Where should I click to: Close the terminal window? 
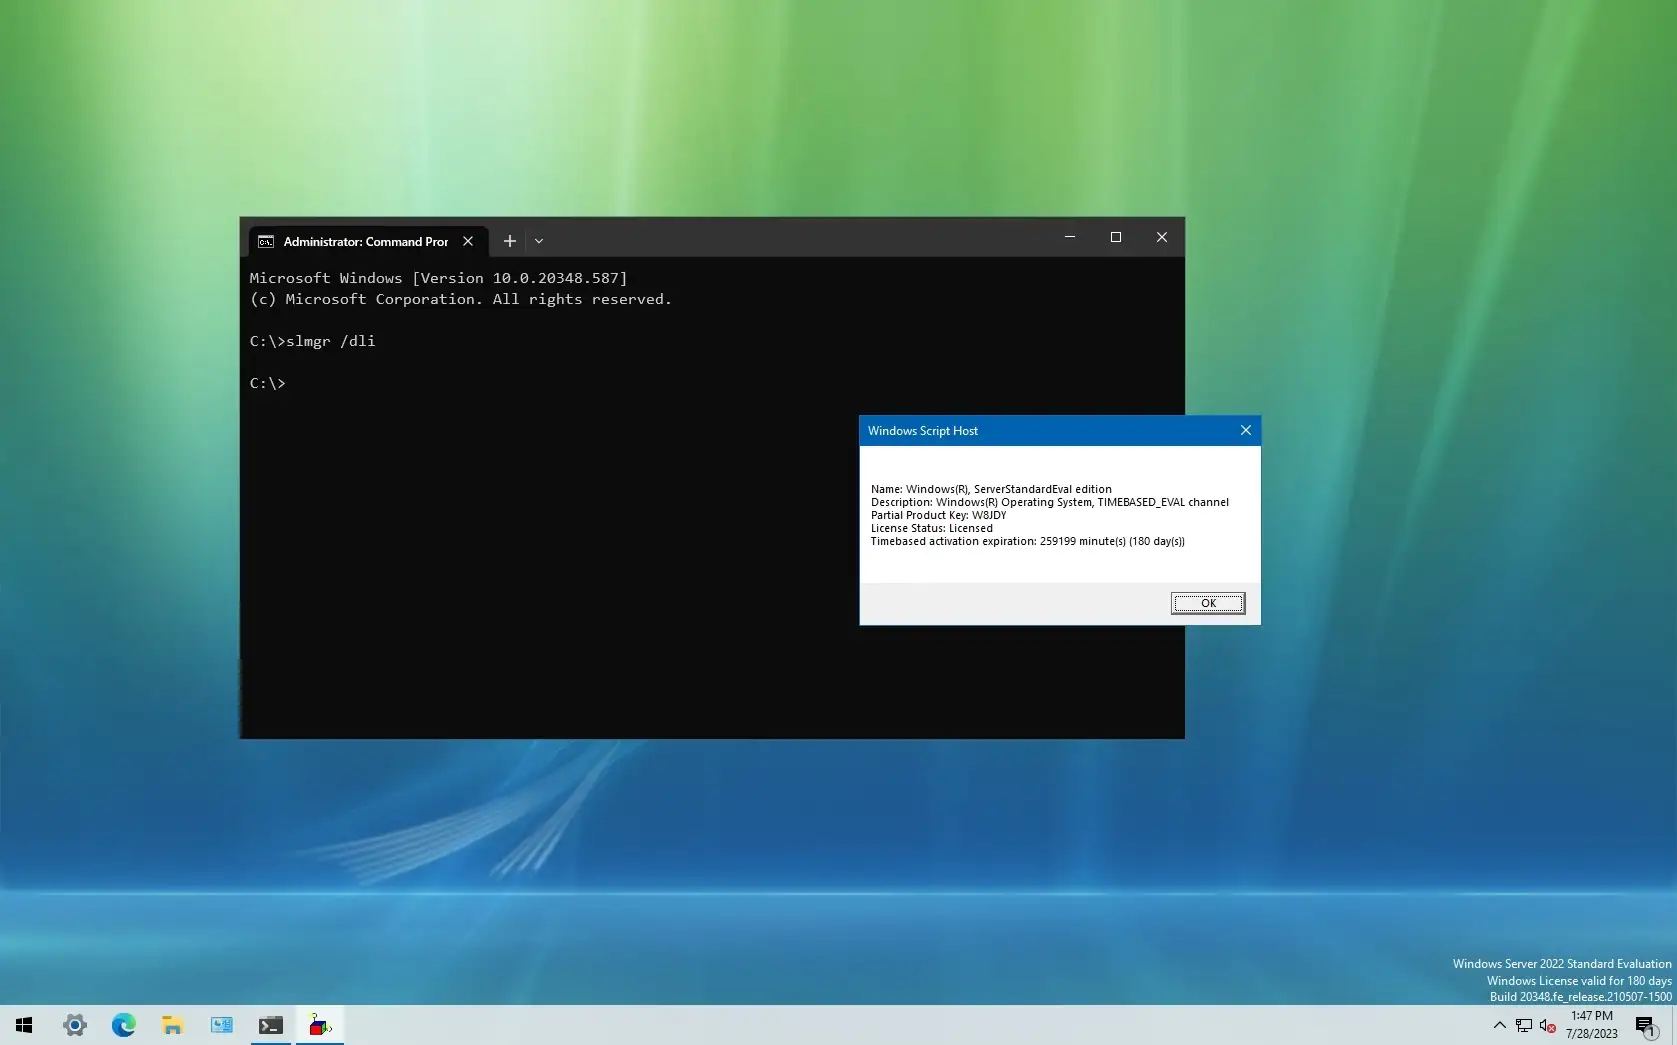click(x=1161, y=237)
